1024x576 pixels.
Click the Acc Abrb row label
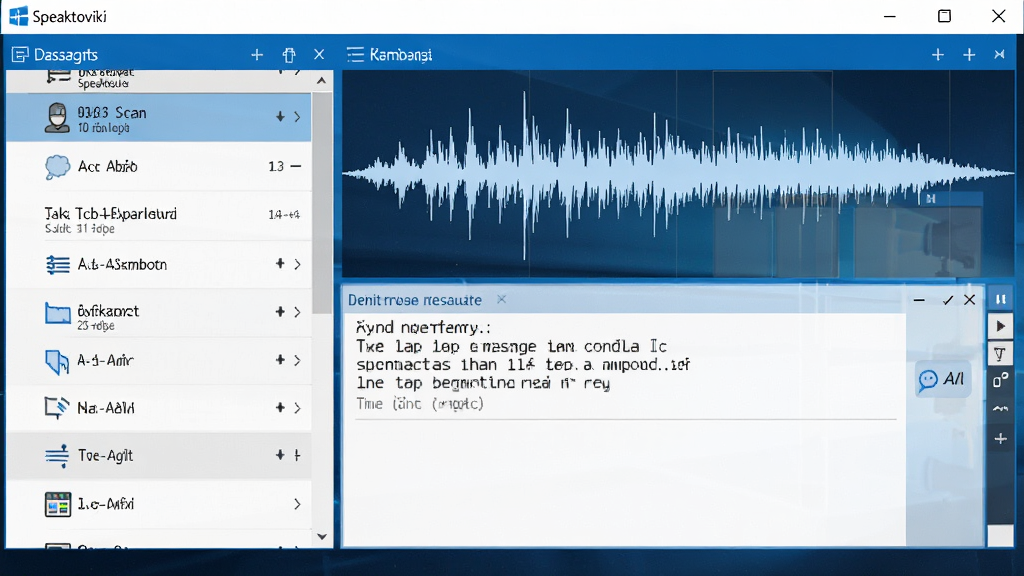(x=108, y=167)
